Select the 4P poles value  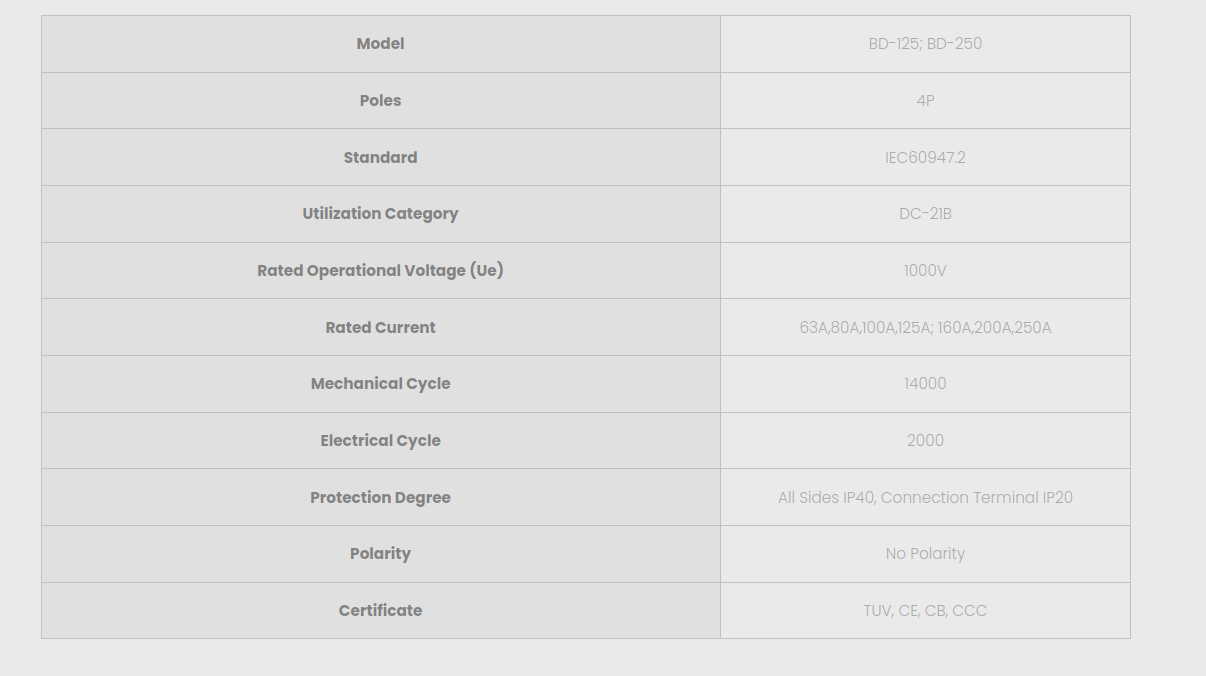pyautogui.click(x=925, y=101)
